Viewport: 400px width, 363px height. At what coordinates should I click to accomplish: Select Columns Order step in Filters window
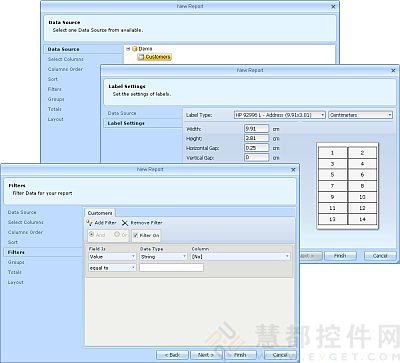pyautogui.click(x=25, y=232)
